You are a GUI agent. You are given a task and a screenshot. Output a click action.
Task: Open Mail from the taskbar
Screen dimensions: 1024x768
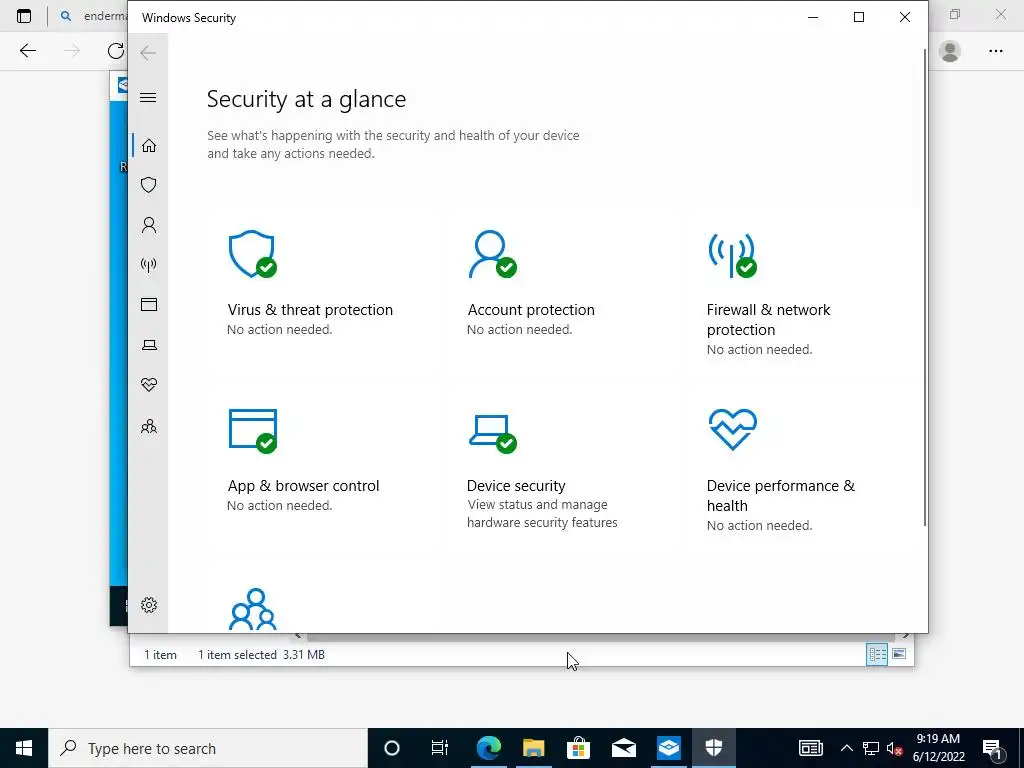(x=624, y=748)
